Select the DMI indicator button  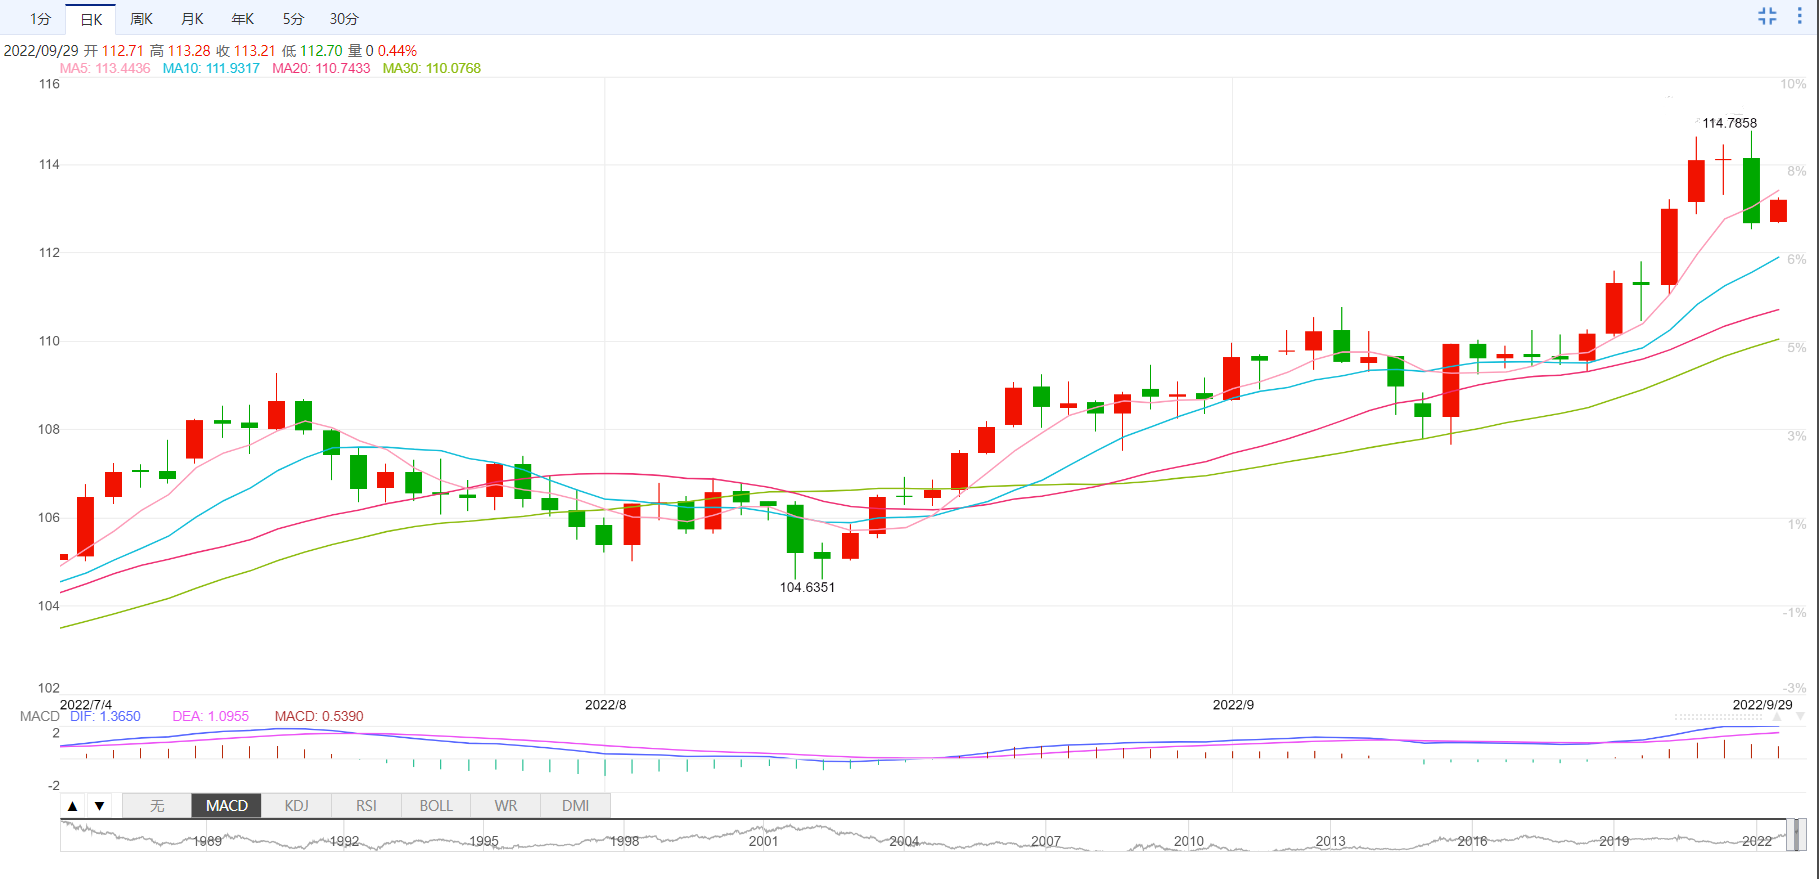tap(575, 806)
